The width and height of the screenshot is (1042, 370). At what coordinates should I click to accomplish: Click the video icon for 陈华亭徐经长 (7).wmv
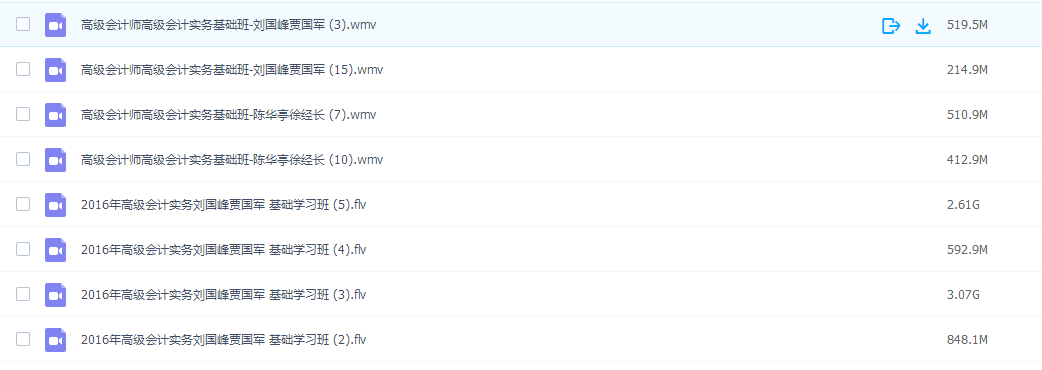click(x=56, y=115)
